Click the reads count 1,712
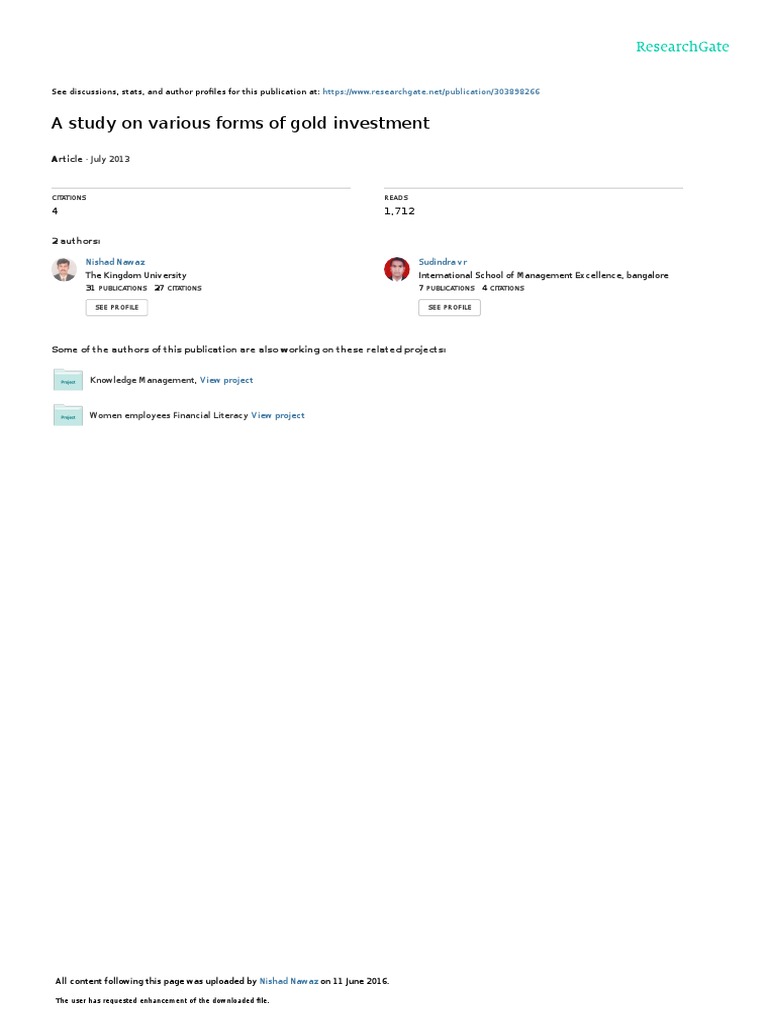The image size is (768, 1024). coord(399,211)
